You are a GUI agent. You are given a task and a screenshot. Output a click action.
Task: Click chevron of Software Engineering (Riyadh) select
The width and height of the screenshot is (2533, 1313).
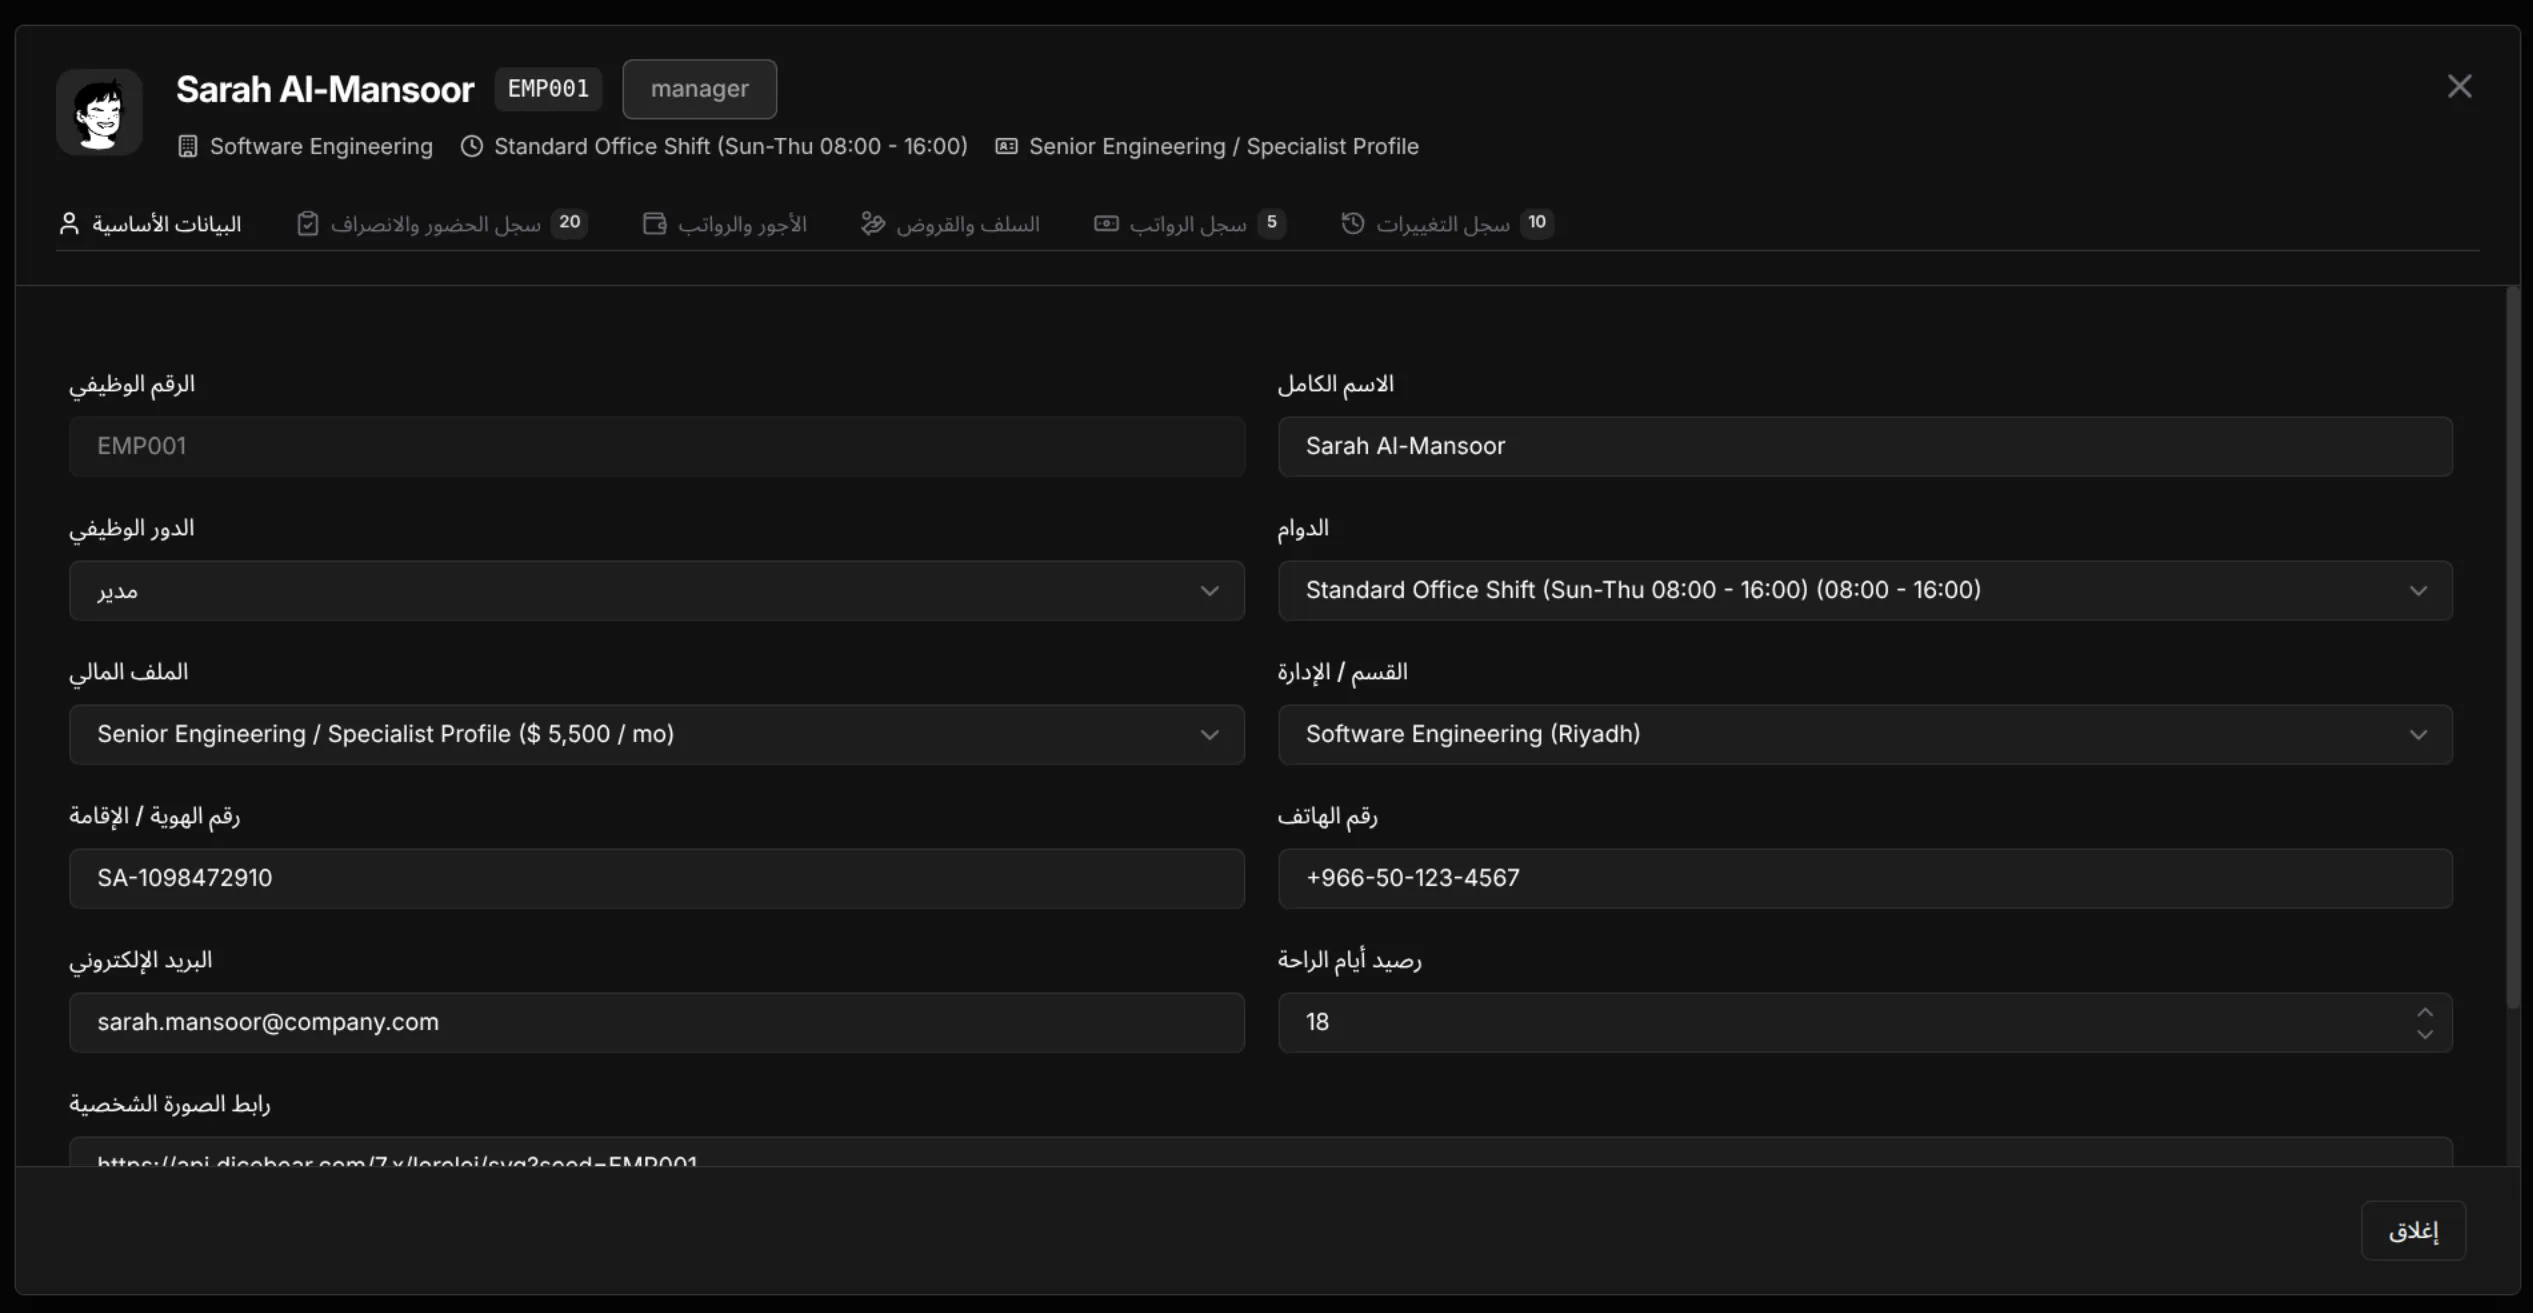pyautogui.click(x=2418, y=735)
